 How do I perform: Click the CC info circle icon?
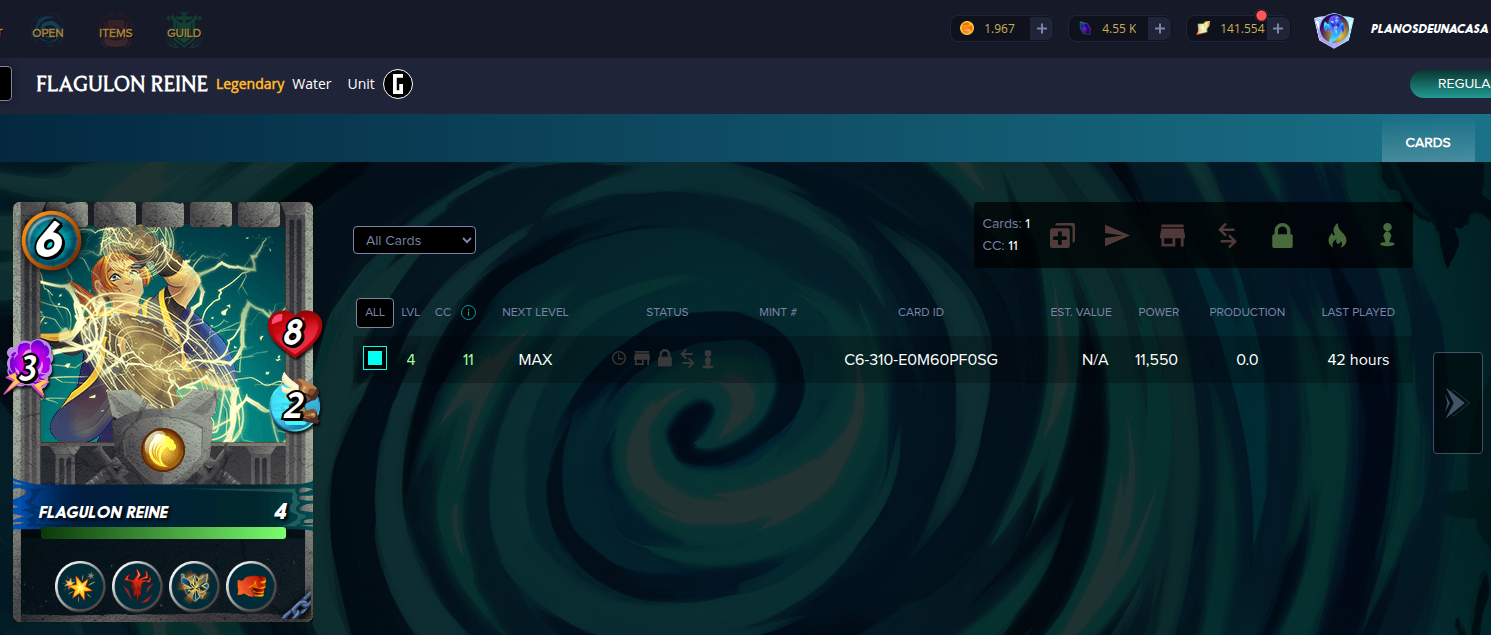468,312
